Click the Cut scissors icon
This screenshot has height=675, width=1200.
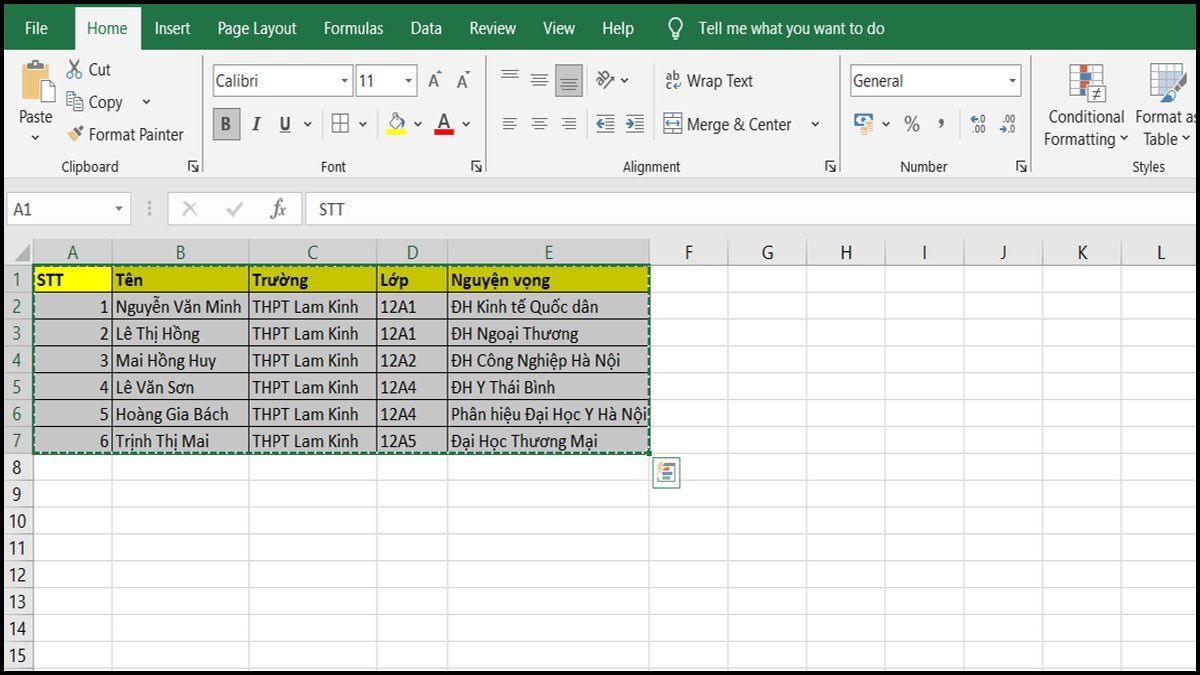pos(74,69)
